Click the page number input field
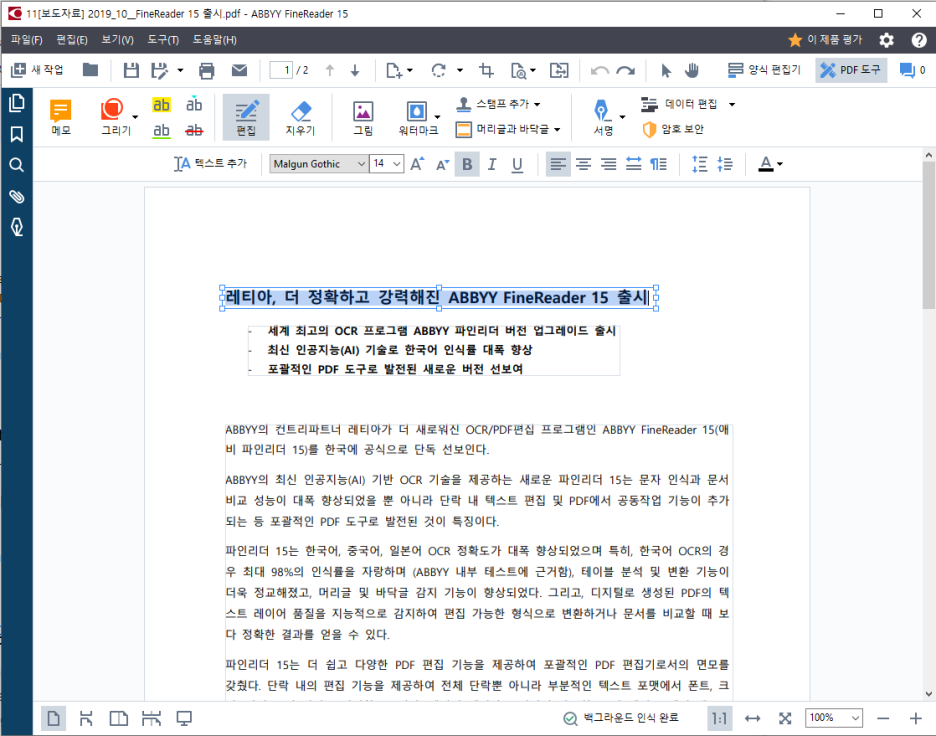The image size is (936, 736). [281, 70]
